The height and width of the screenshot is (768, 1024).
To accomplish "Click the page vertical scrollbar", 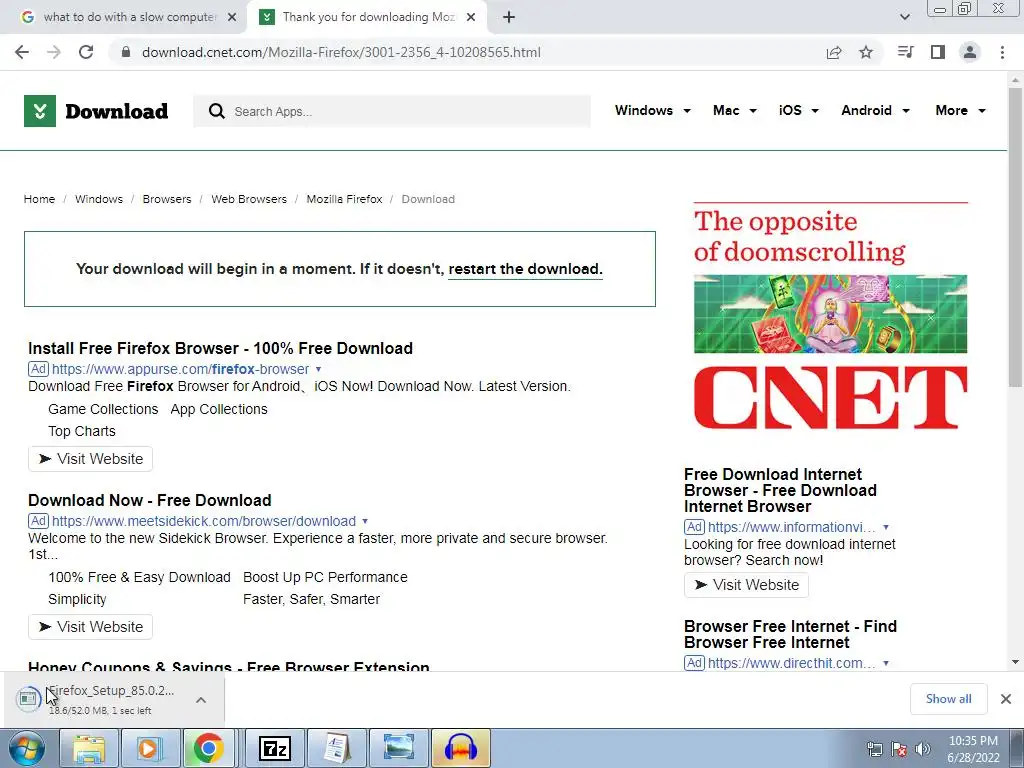I will [x=1015, y=236].
